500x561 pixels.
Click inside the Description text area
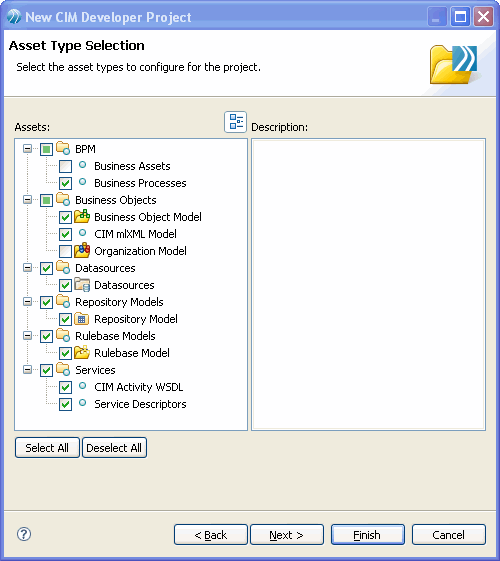(368, 284)
